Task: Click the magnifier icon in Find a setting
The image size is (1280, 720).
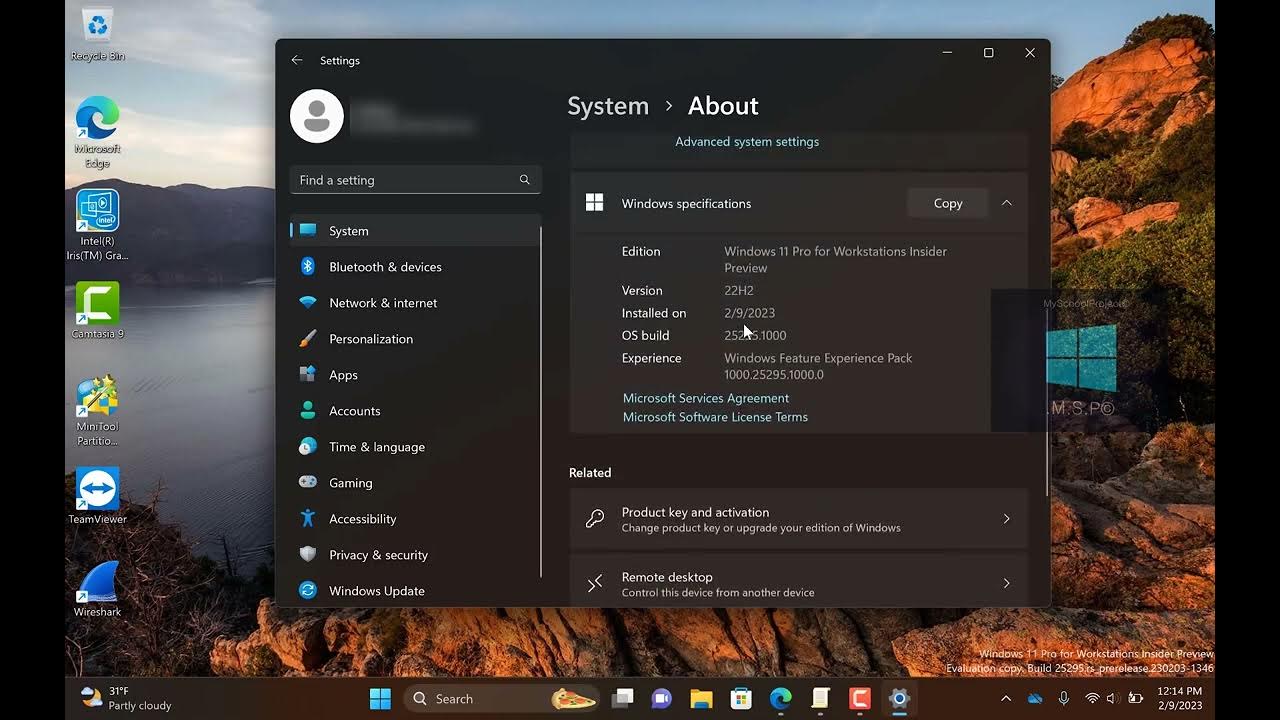Action: click(x=524, y=180)
